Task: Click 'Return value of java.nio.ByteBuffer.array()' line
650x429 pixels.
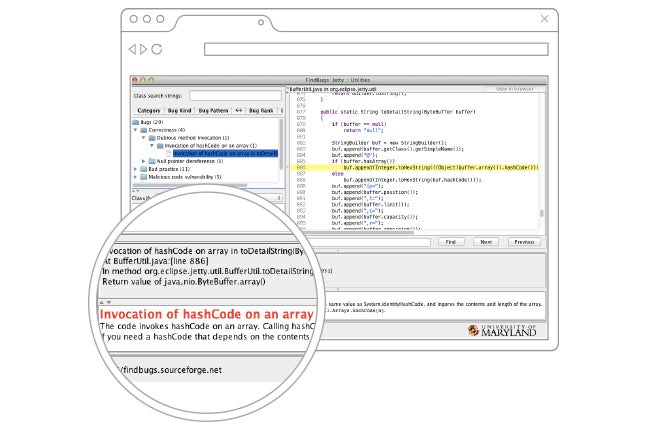Action: 184,282
